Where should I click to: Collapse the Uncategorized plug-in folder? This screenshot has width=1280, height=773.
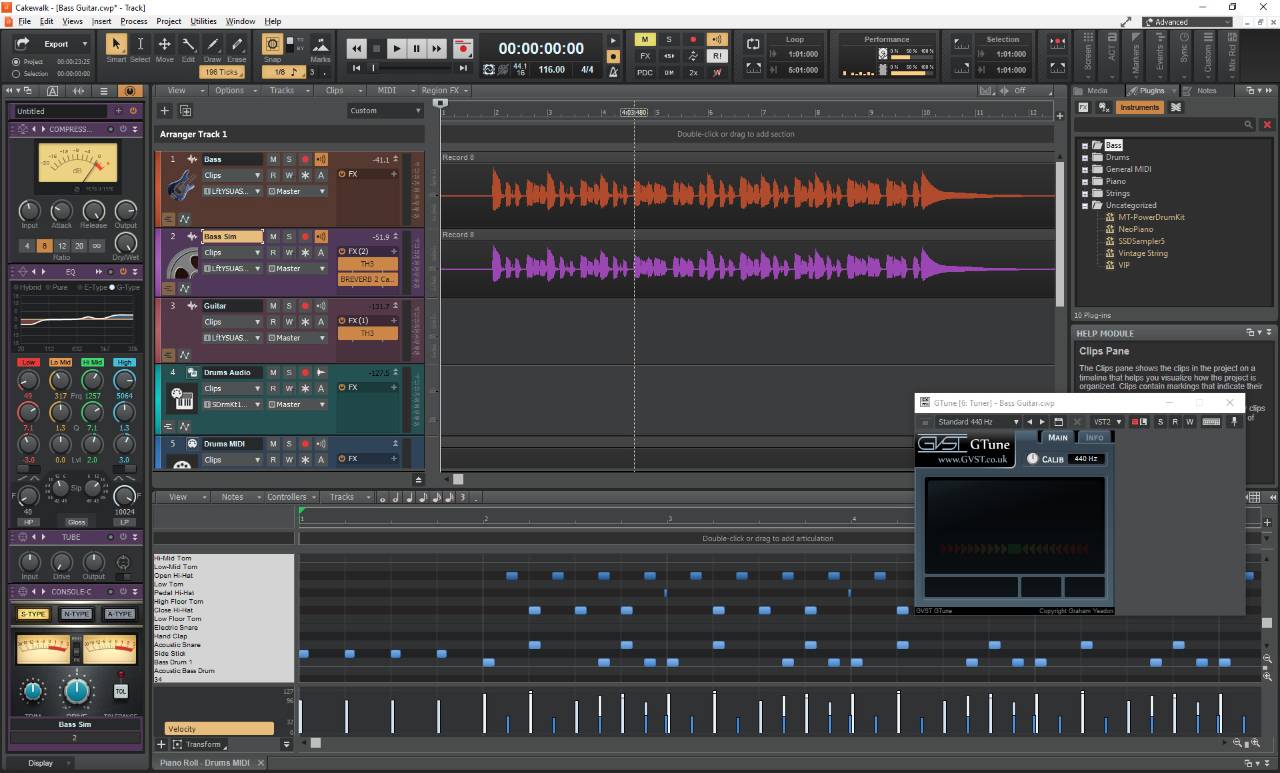click(x=1085, y=205)
